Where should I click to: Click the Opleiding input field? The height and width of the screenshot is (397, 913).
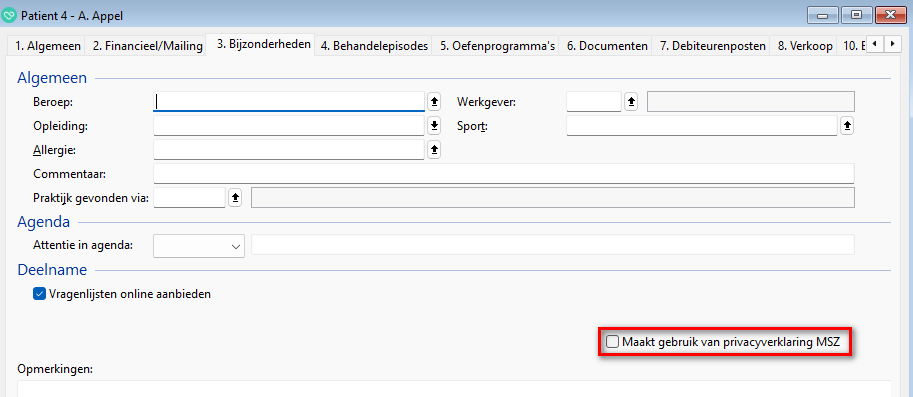coord(289,125)
